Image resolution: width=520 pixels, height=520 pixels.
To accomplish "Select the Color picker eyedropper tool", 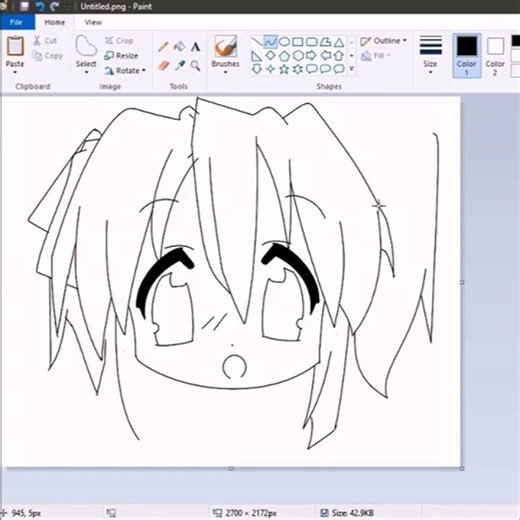I will coord(179,66).
